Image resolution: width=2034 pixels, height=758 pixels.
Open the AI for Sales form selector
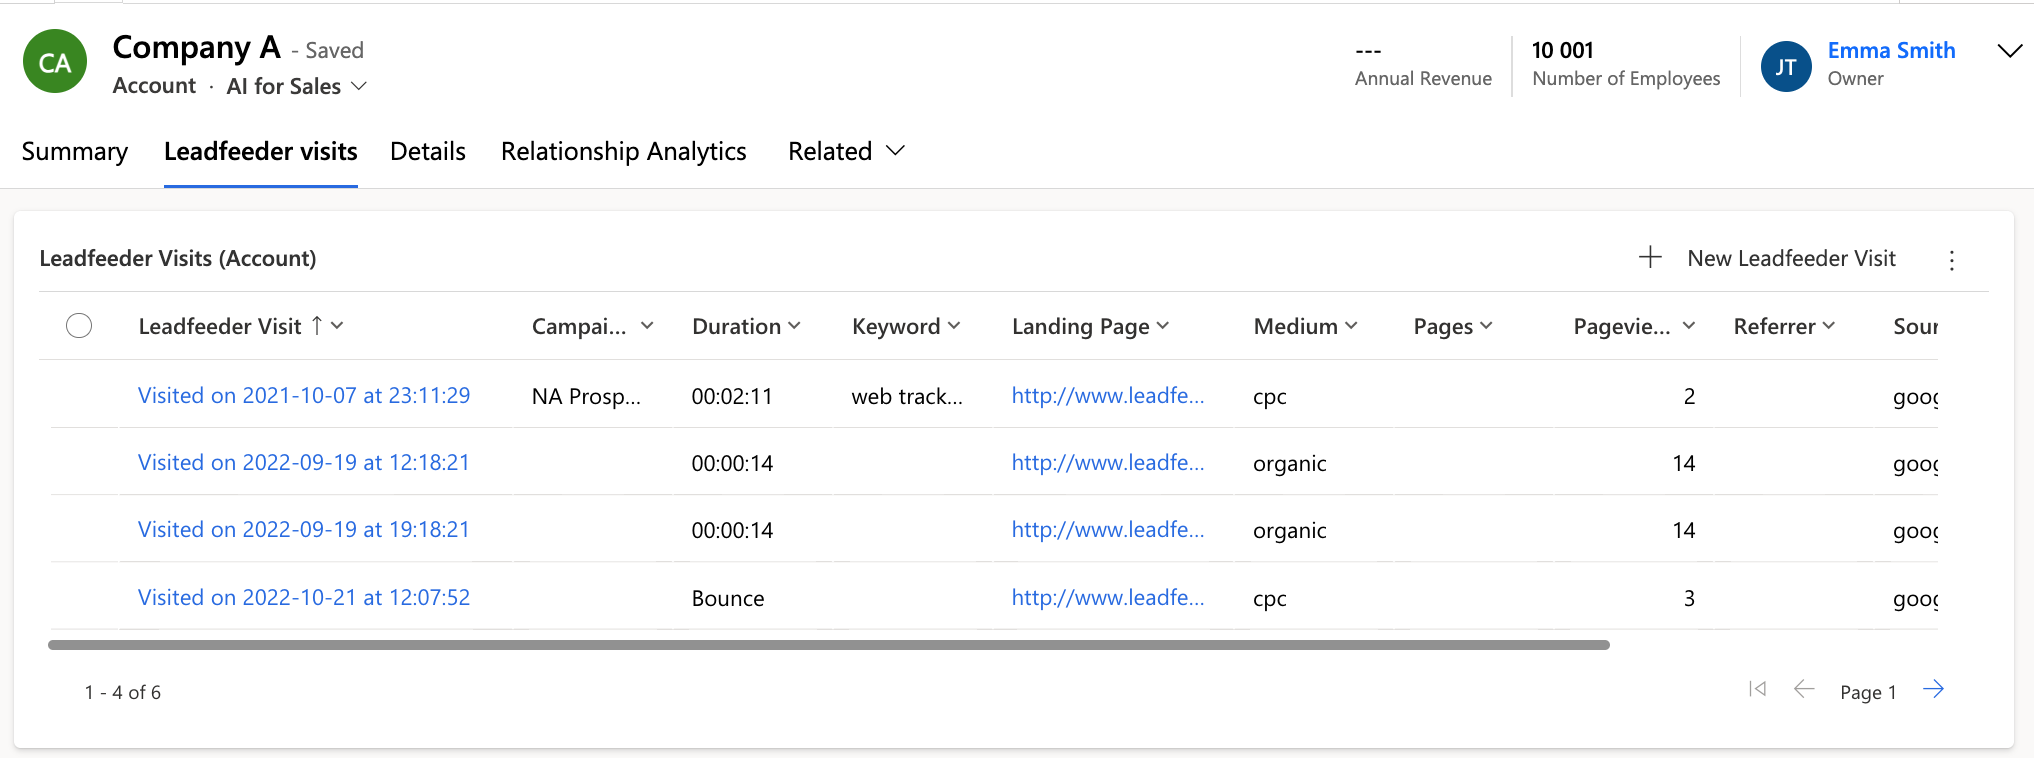pos(297,86)
